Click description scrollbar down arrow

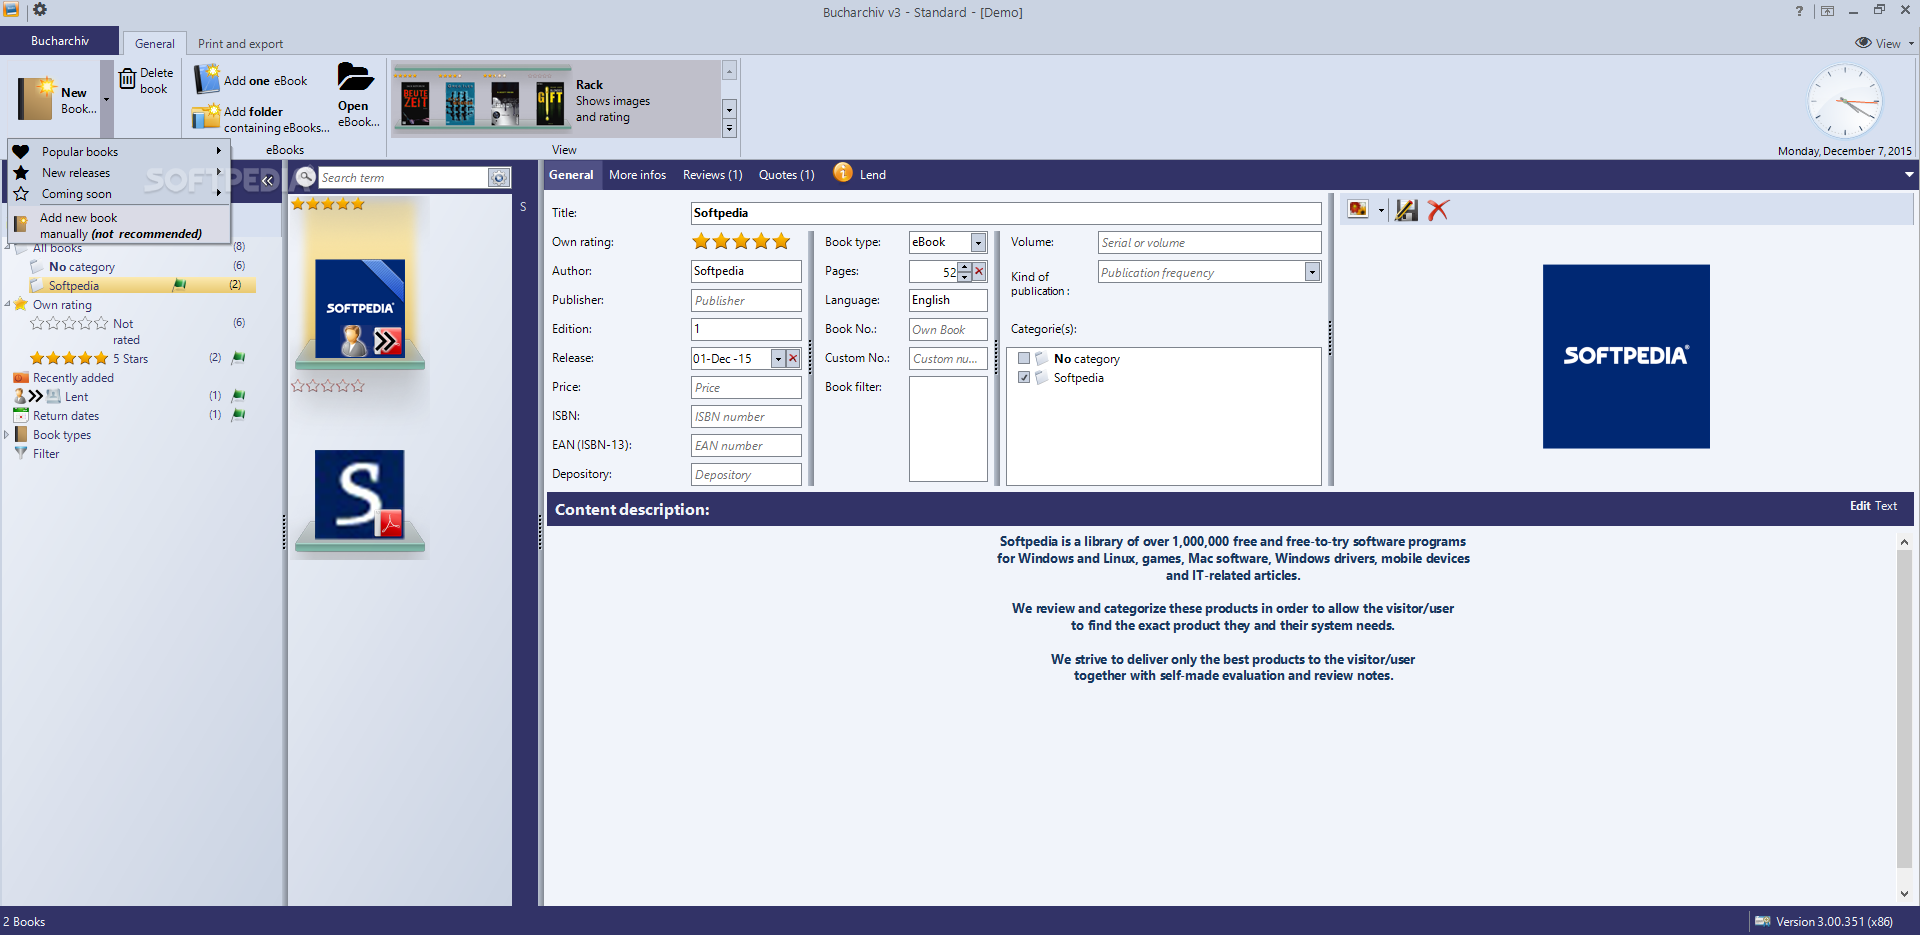click(1904, 893)
